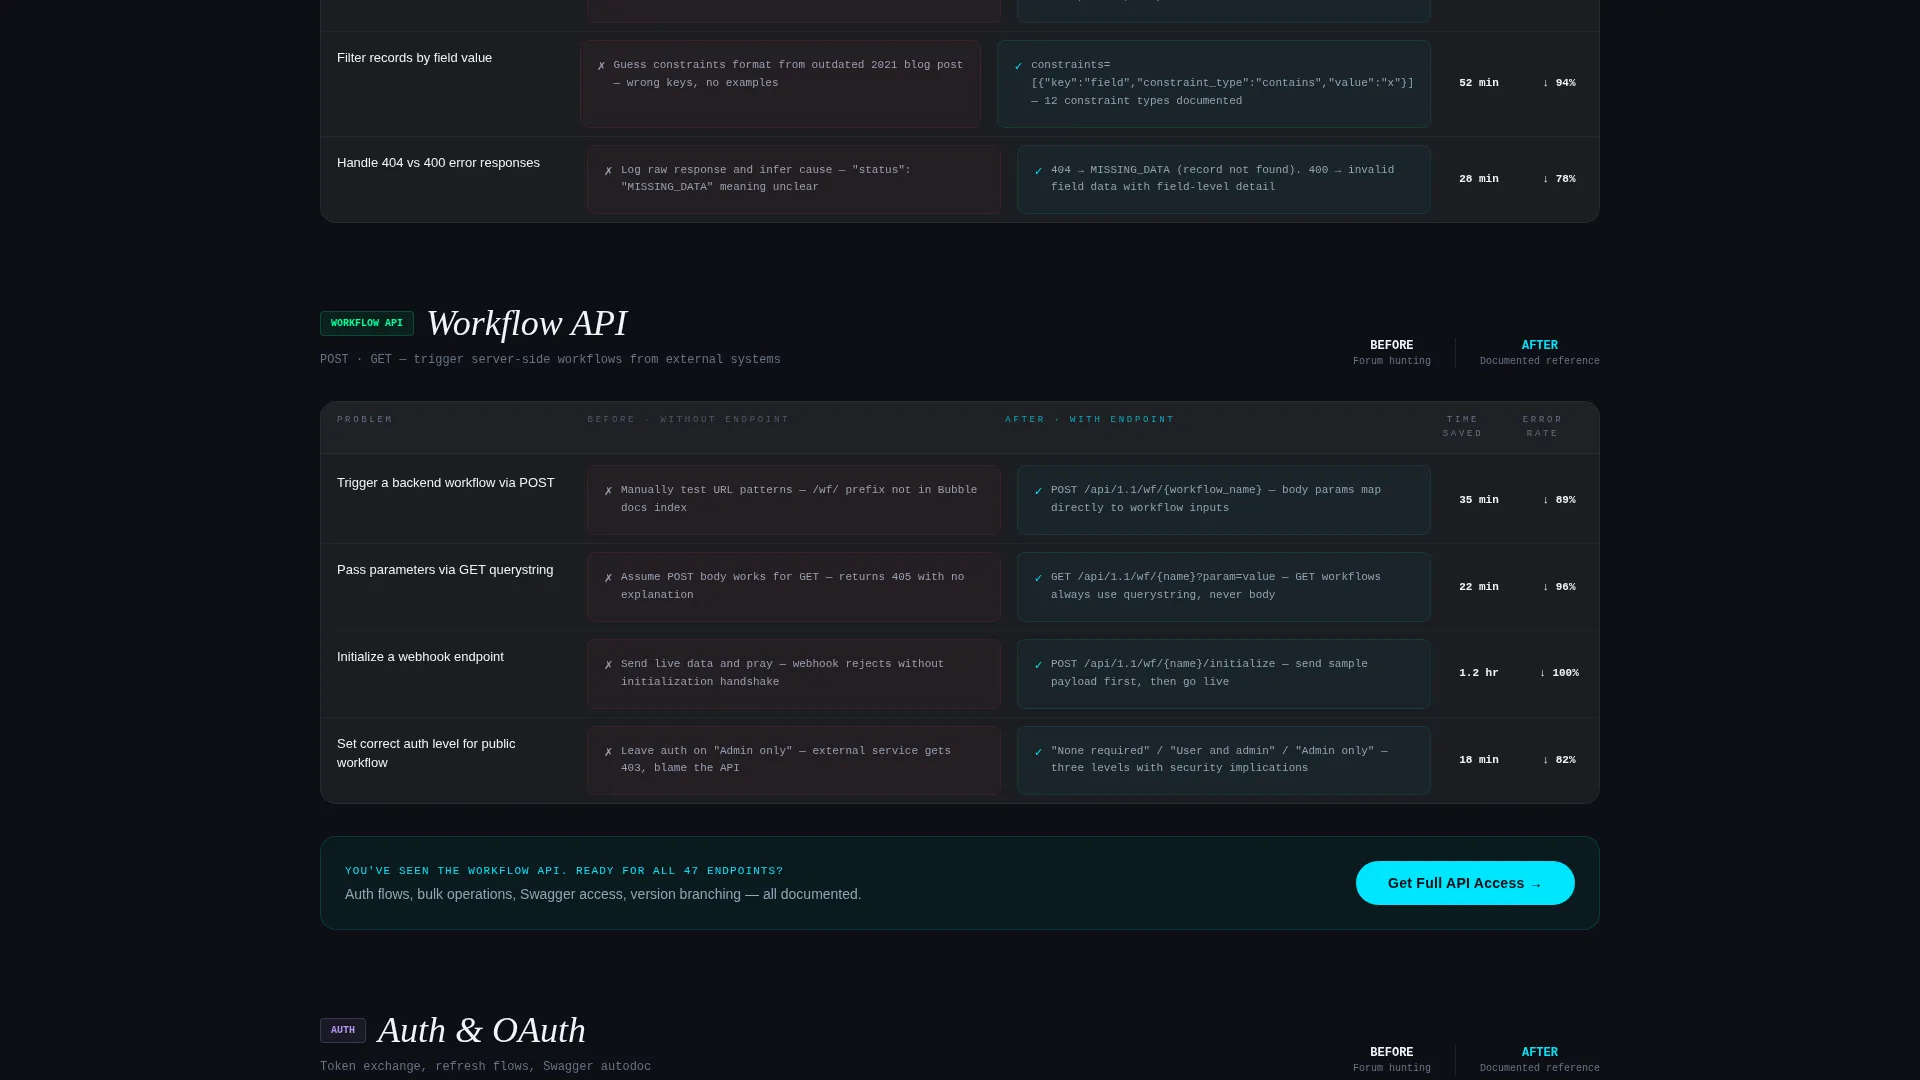
Task: Click the checkmark in '/initialize' endpoint card
Action: point(1038,665)
